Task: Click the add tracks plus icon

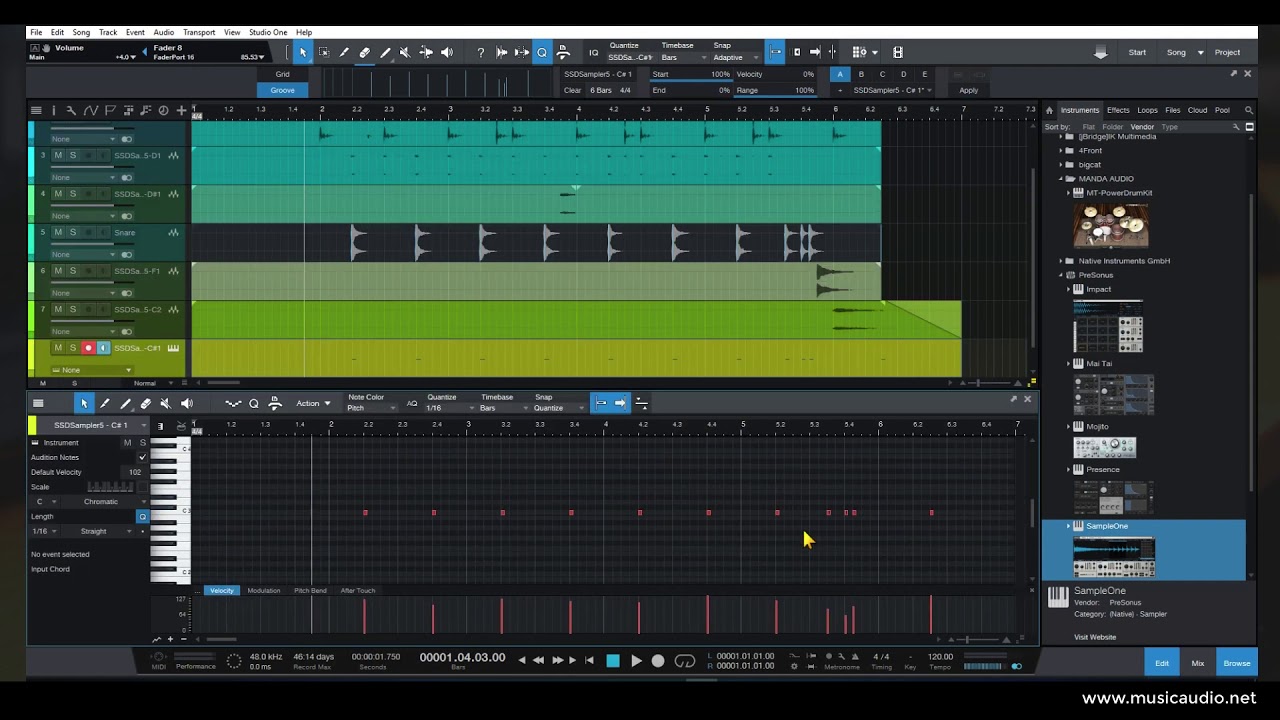Action: tap(181, 110)
